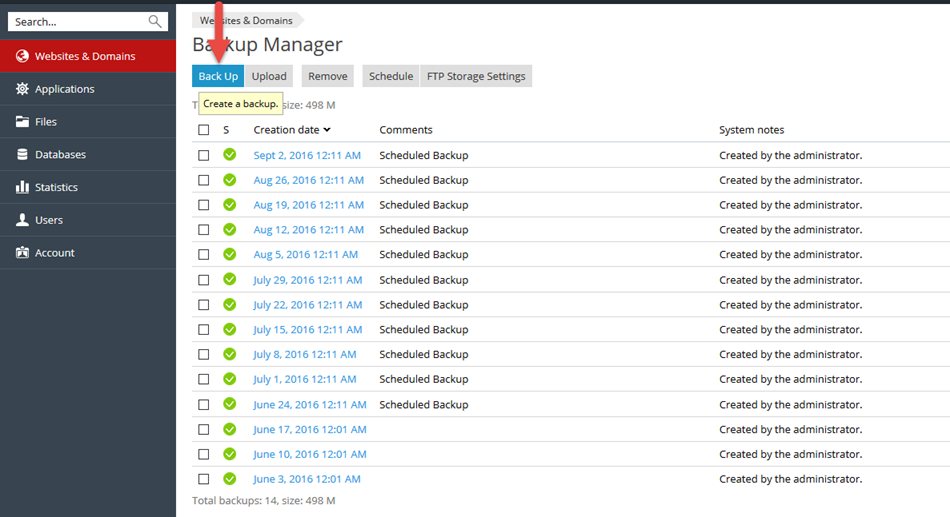
Task: Select the June 3, 2016 backup checkbox
Action: tap(204, 479)
